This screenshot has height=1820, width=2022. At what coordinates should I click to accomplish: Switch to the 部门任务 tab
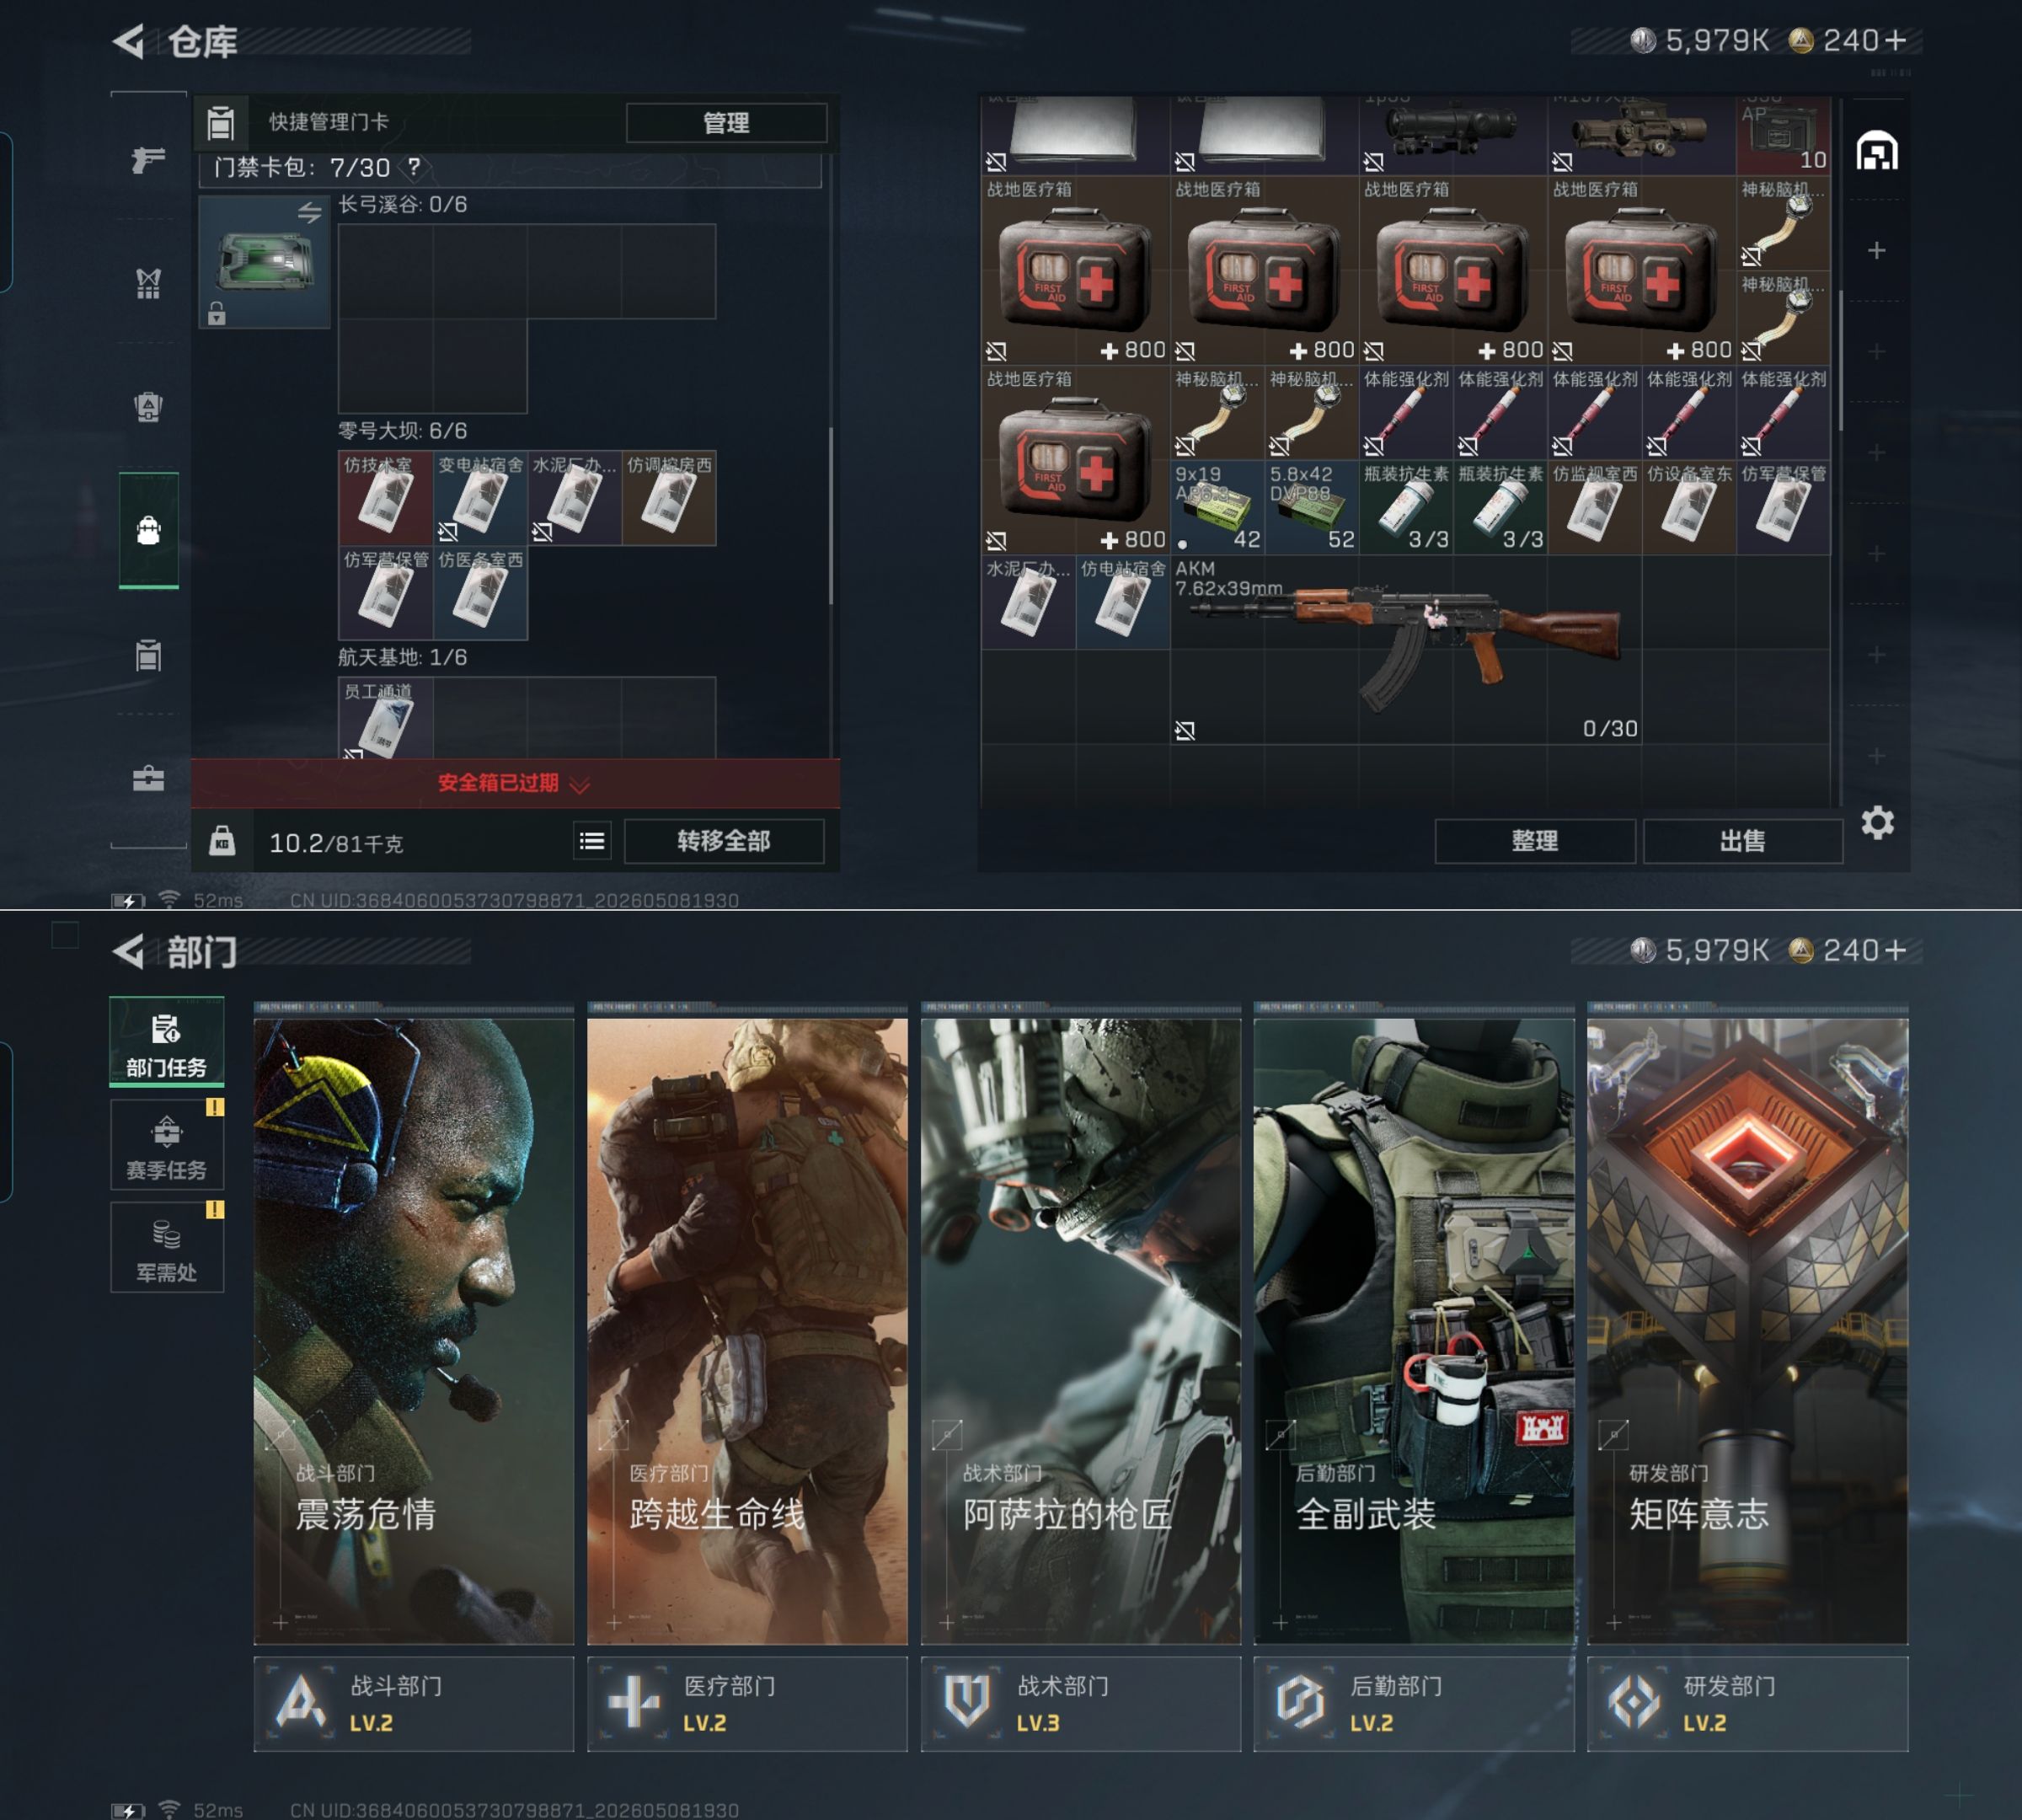click(166, 1042)
